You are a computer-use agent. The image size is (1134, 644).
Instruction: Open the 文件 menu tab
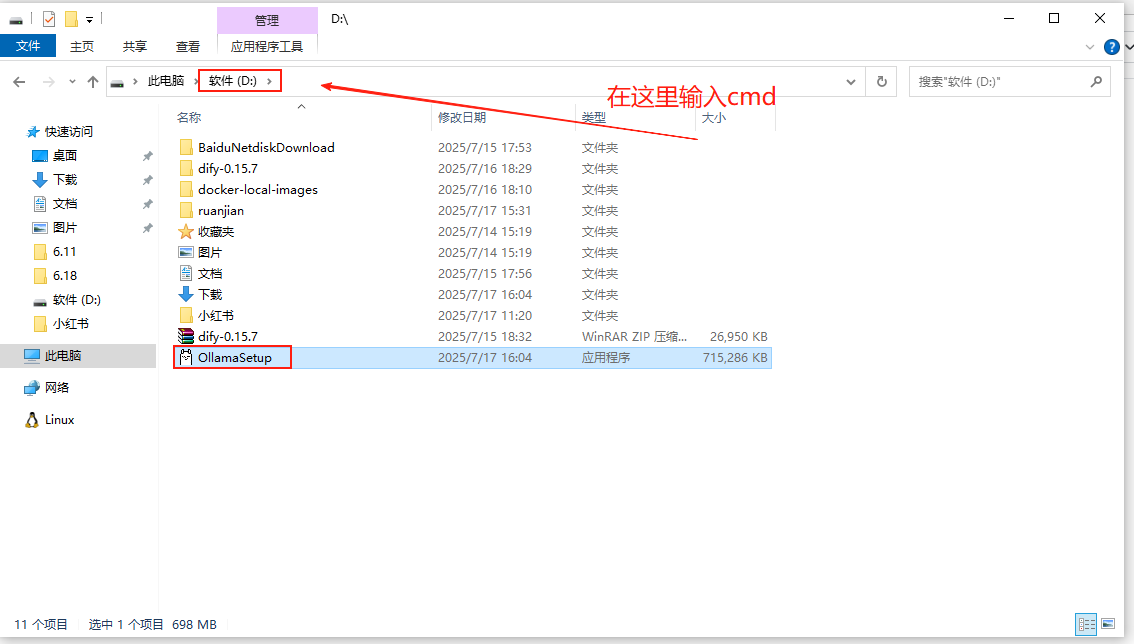pyautogui.click(x=28, y=46)
